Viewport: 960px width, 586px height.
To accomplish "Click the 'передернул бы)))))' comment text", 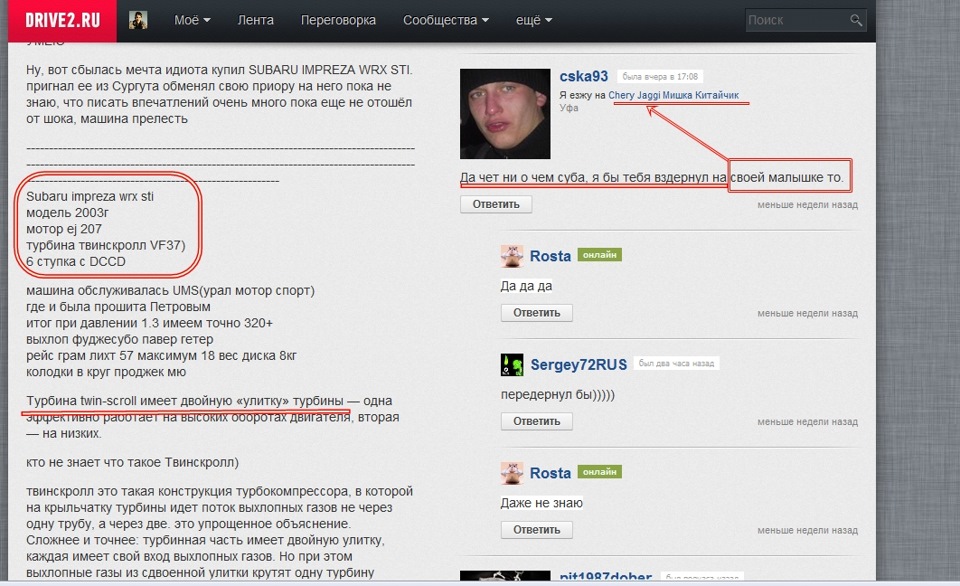I will [x=558, y=394].
